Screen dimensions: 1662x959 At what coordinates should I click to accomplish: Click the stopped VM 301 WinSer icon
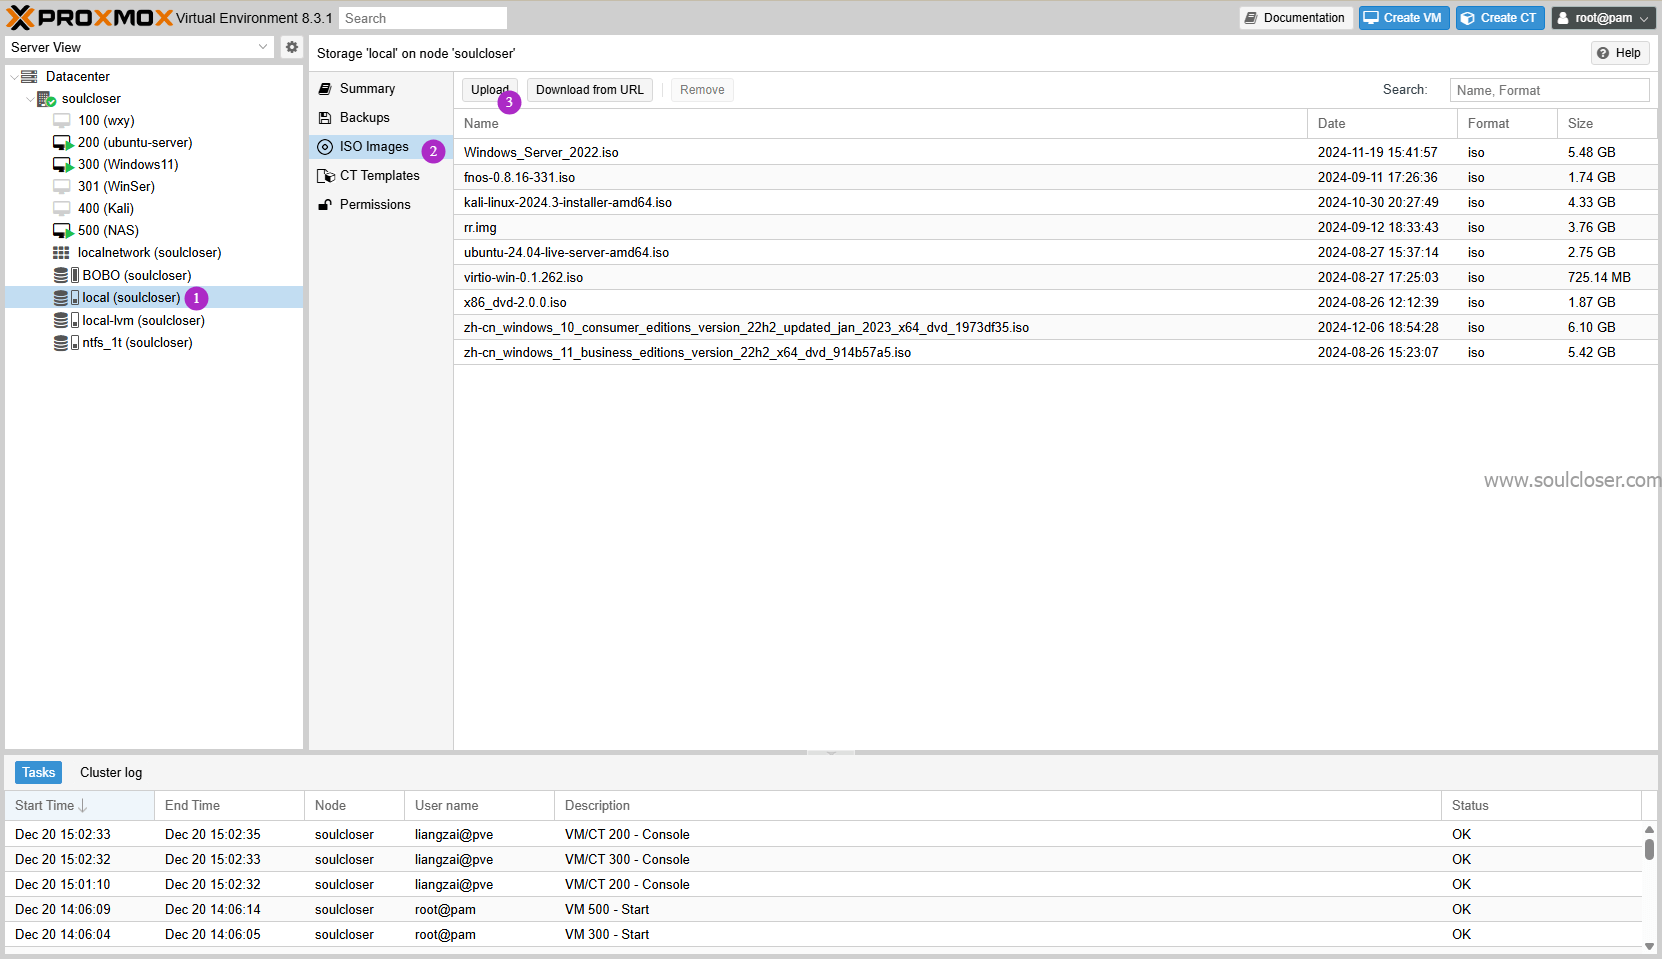click(x=62, y=187)
